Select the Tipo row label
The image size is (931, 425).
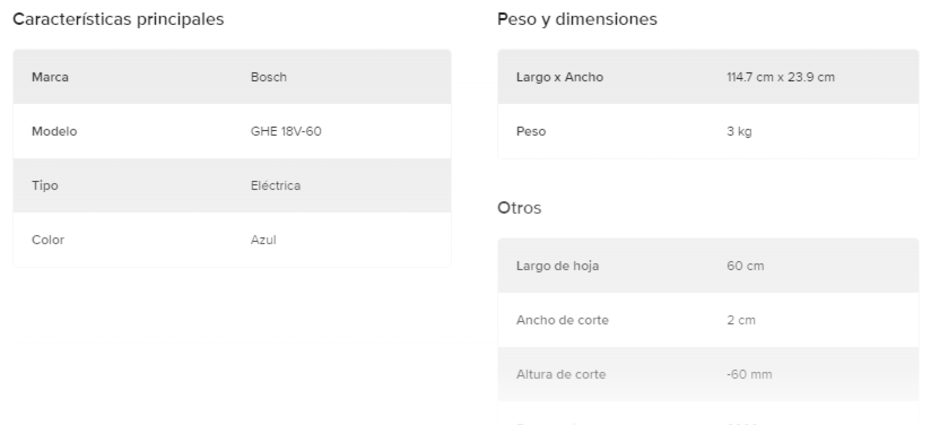[x=46, y=185]
